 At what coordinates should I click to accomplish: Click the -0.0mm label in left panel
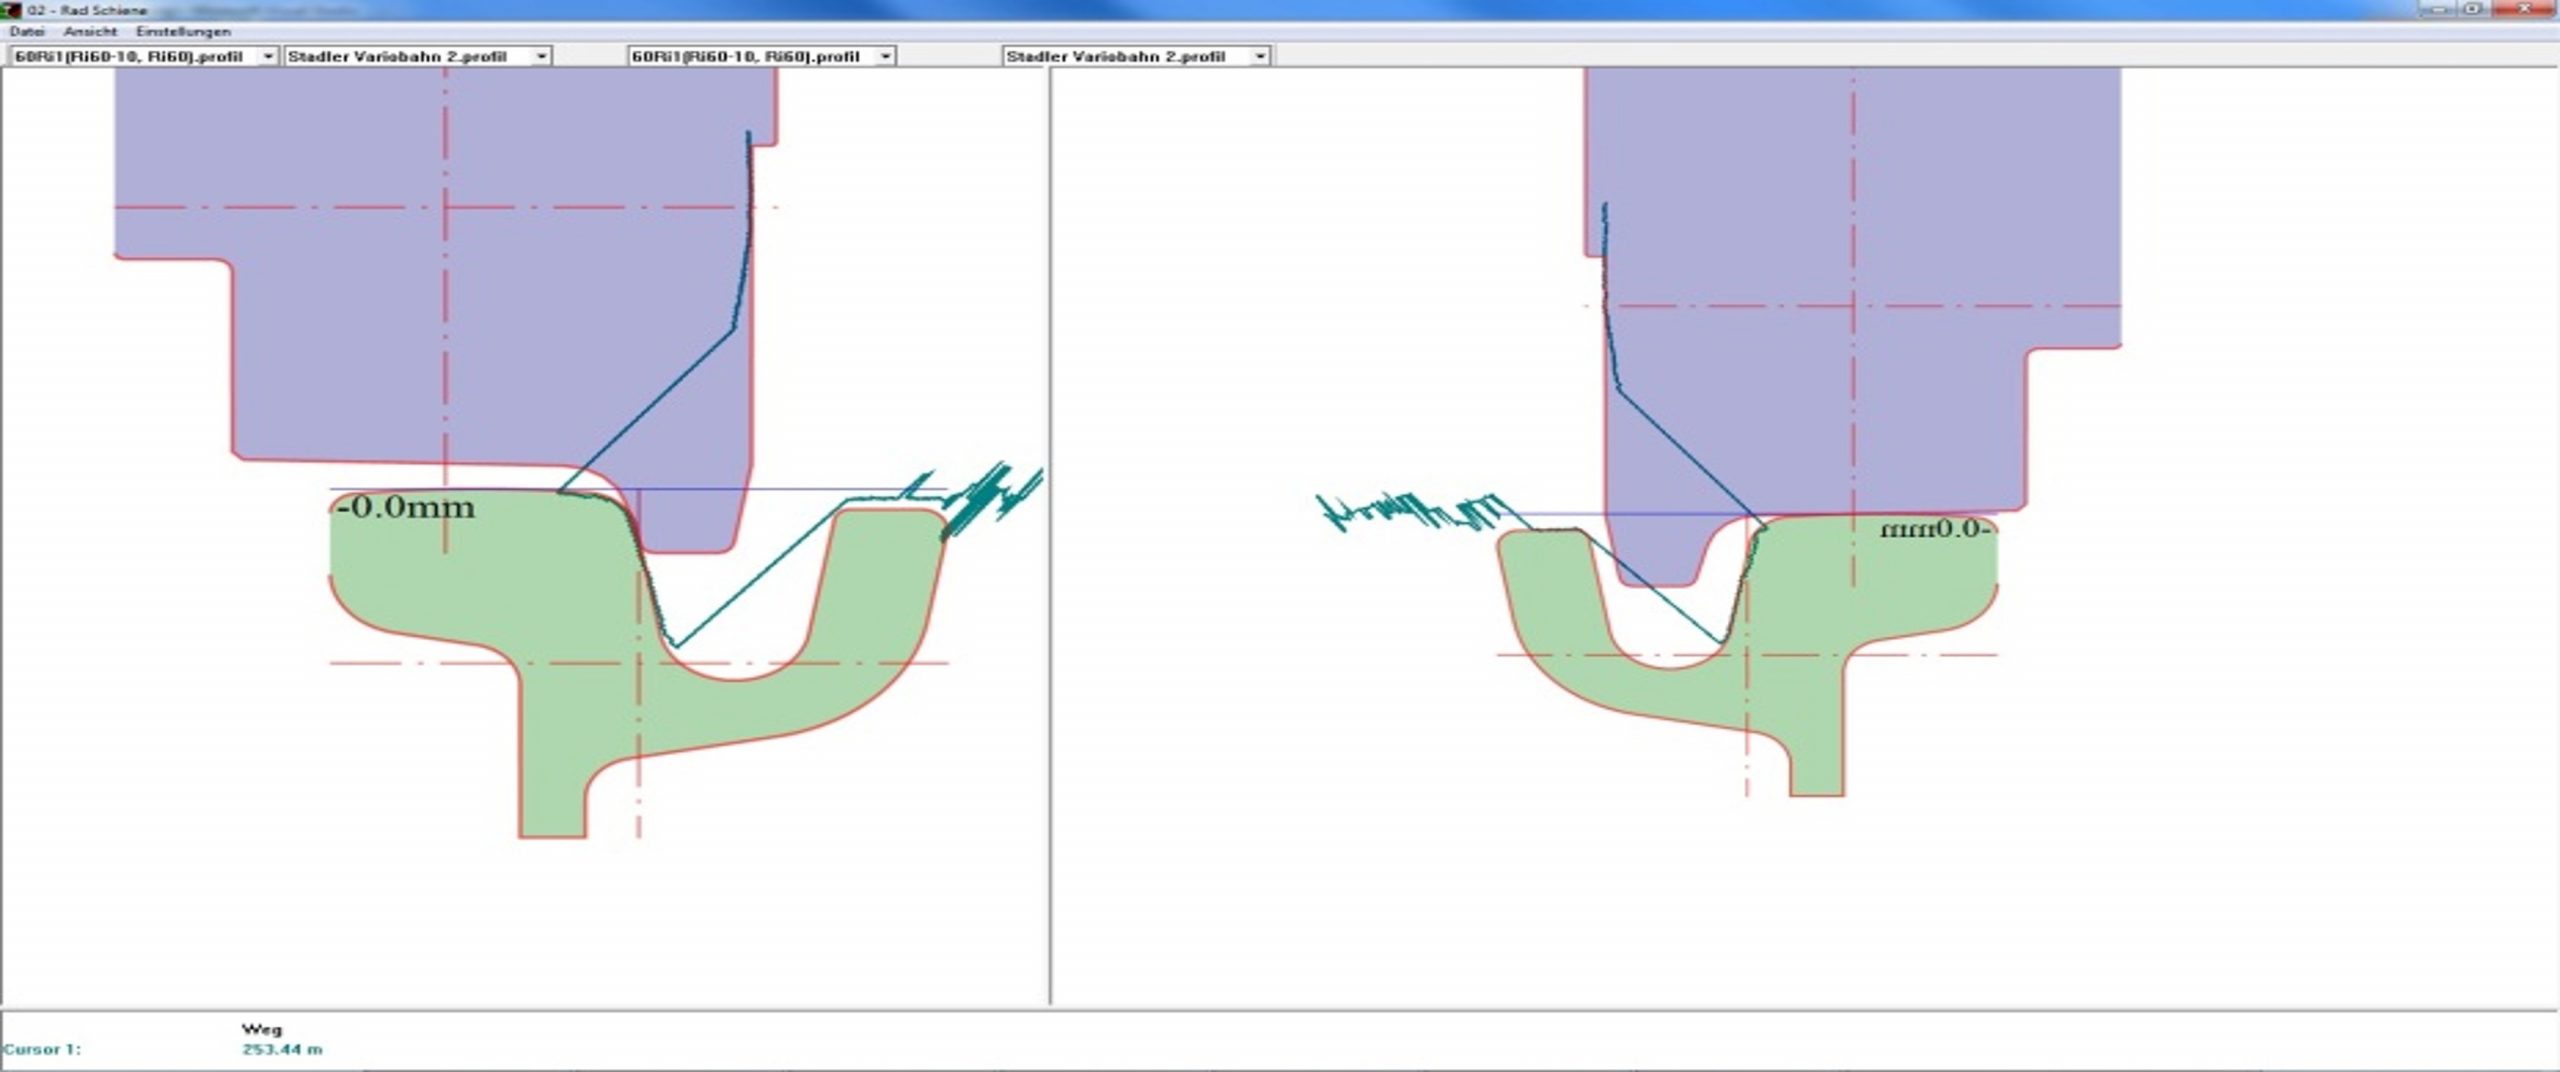[x=406, y=508]
